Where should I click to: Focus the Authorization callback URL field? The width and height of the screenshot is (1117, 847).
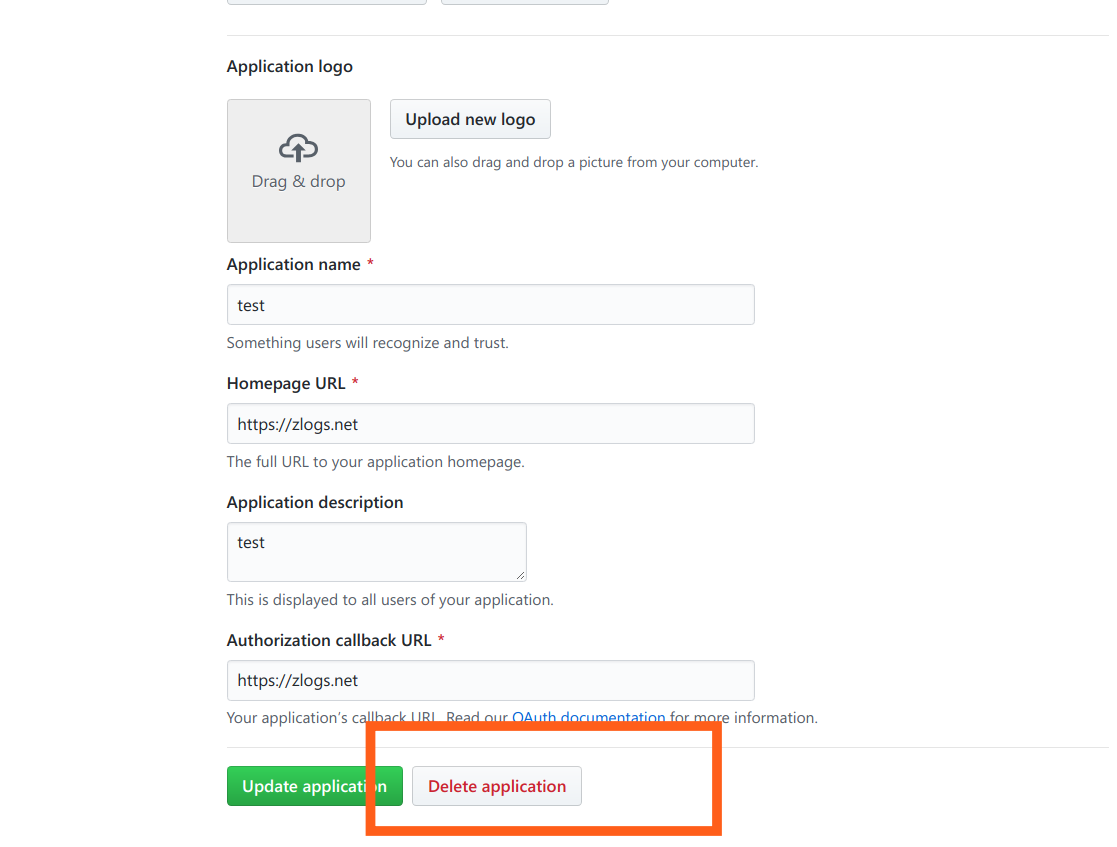490,680
